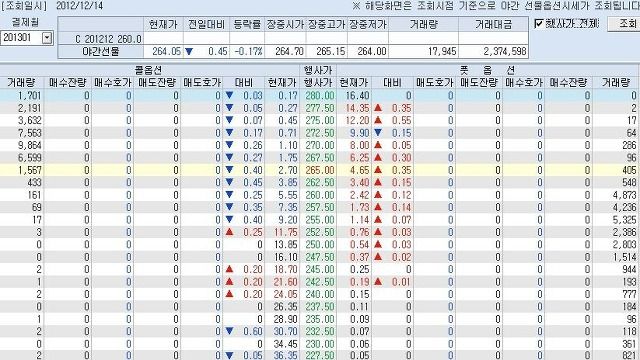This screenshot has height=360, width=640.
Task: Select the strike price 257.50 cell
Action: click(x=319, y=207)
